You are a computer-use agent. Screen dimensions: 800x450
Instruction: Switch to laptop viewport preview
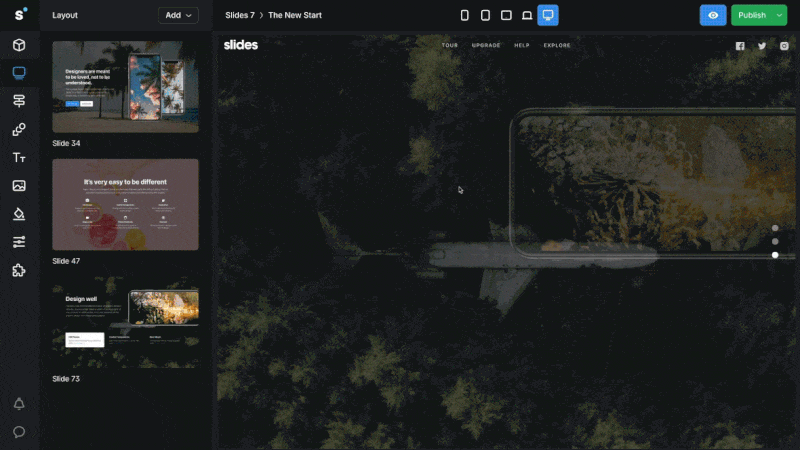coord(527,15)
